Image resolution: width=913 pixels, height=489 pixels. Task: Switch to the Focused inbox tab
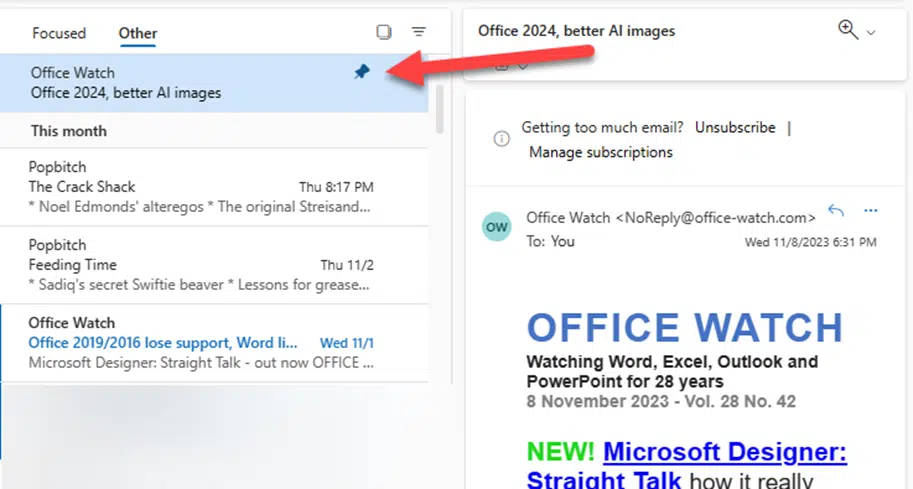point(59,33)
